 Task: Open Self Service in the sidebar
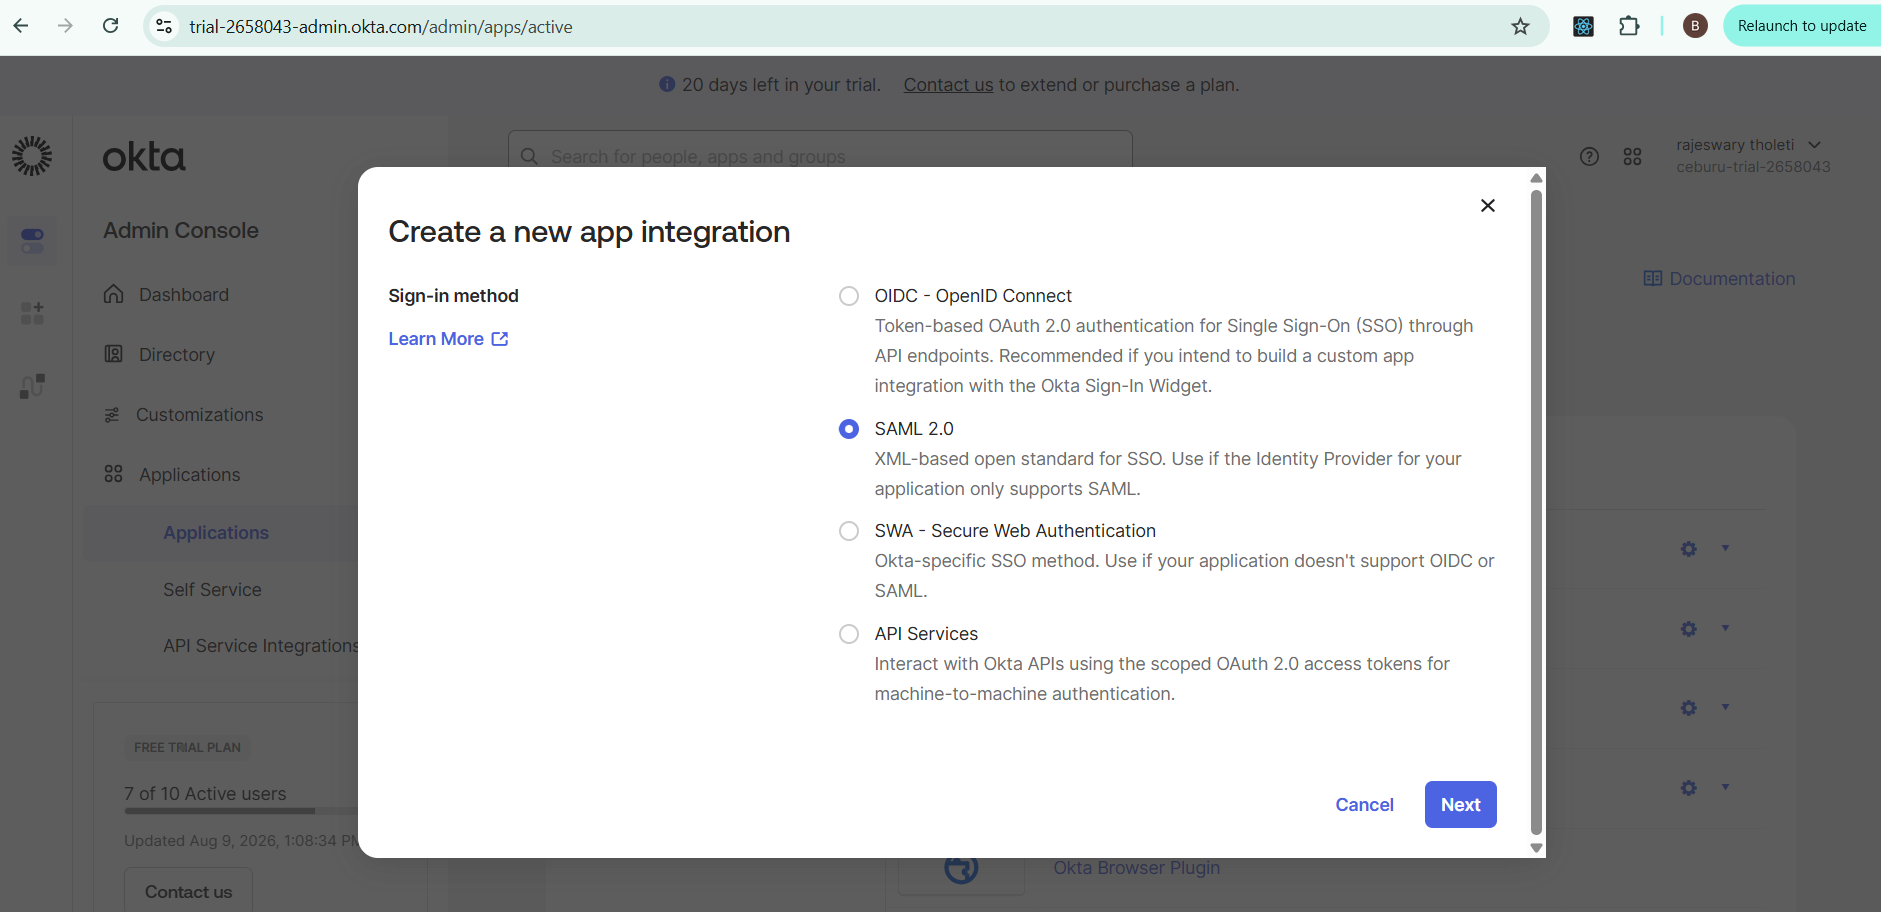[x=212, y=590]
